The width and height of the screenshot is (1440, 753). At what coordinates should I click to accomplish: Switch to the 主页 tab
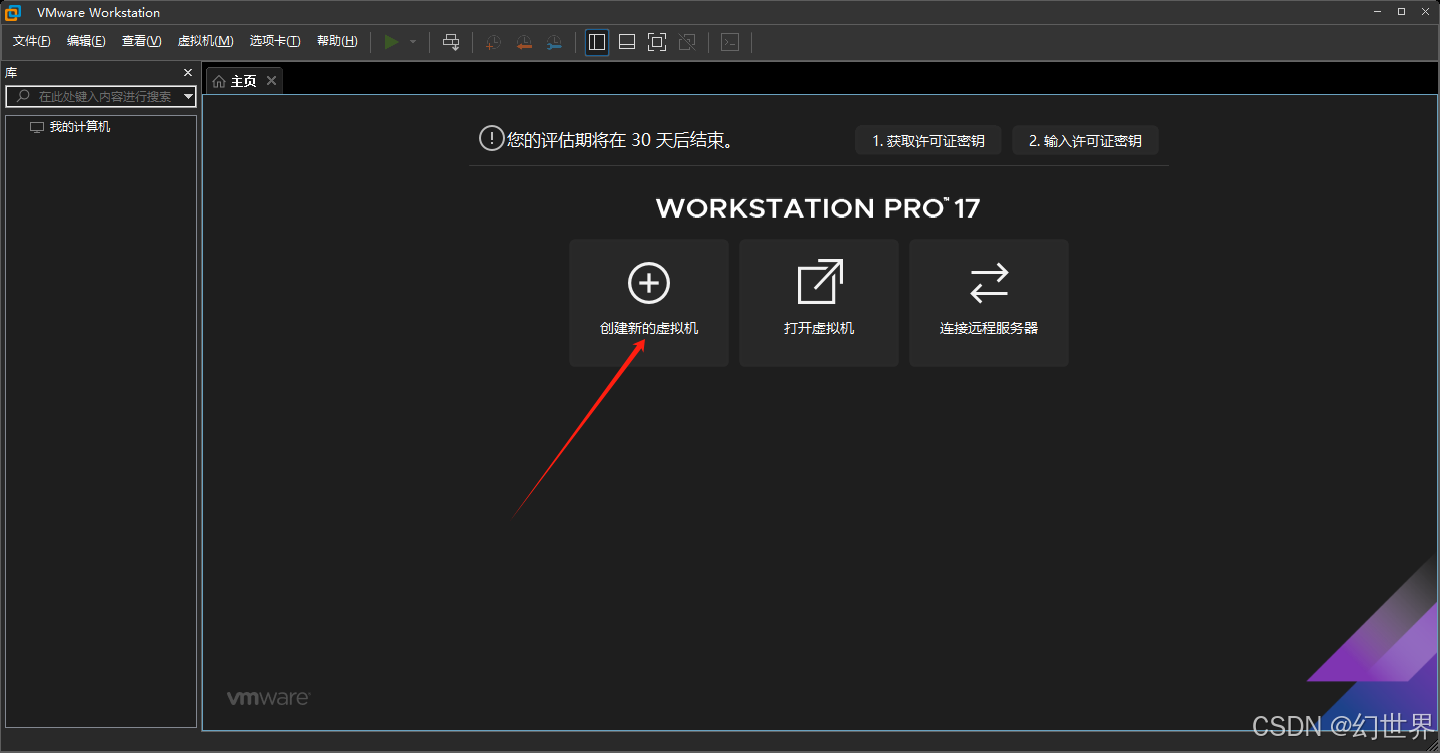(x=244, y=81)
